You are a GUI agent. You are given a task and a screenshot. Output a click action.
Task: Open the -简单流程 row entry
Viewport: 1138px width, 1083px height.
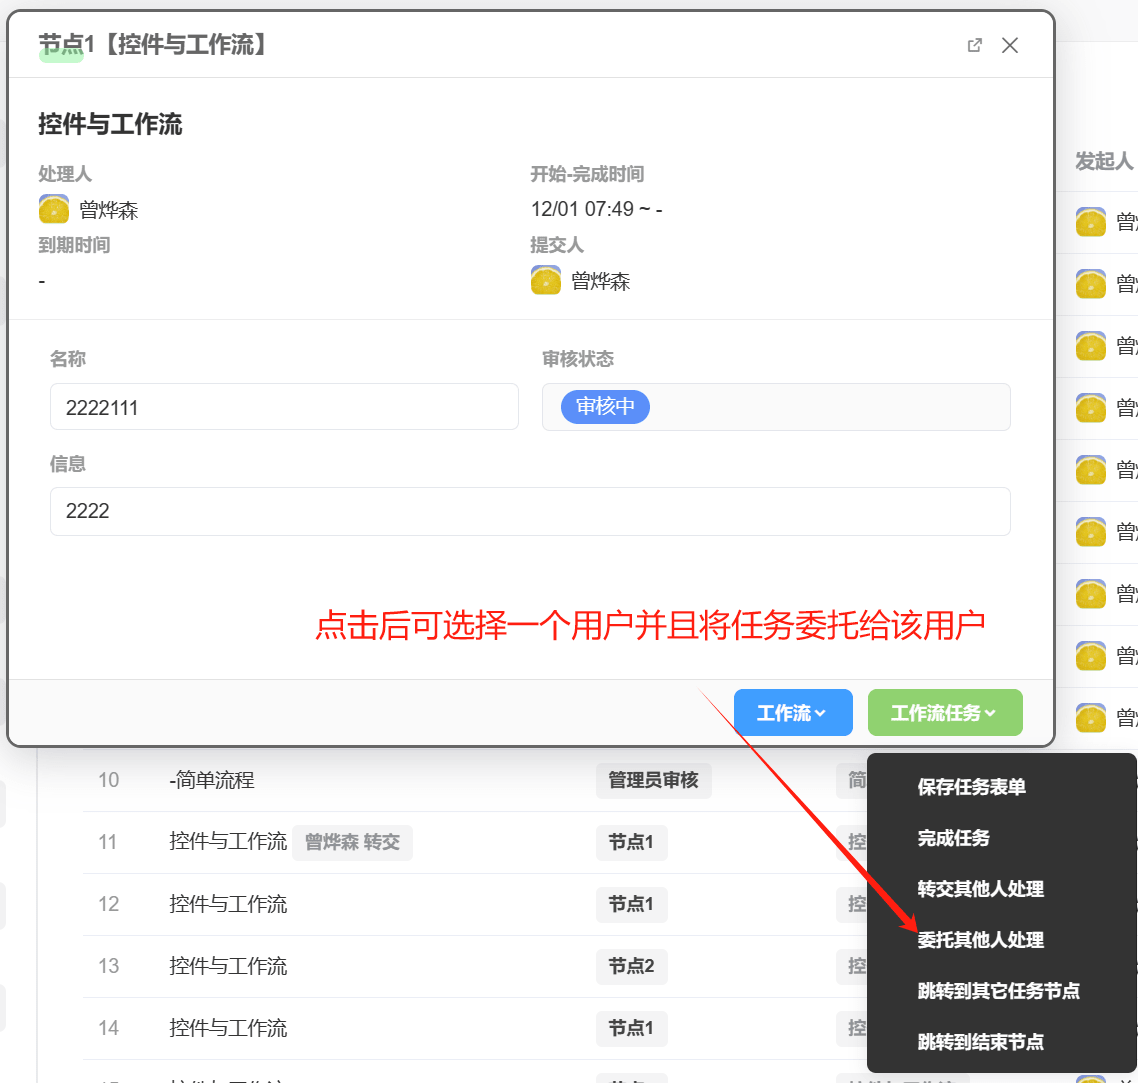211,780
